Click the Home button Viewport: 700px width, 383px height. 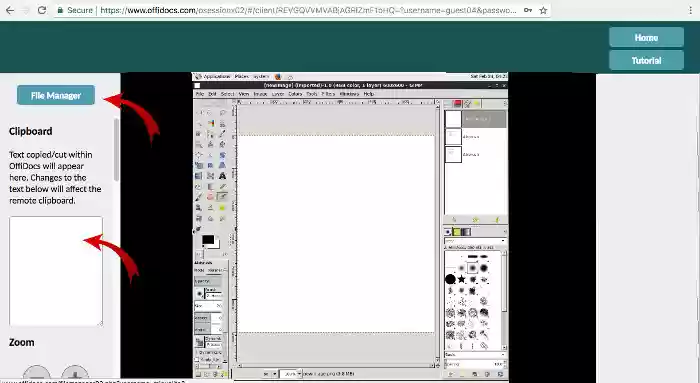point(646,37)
